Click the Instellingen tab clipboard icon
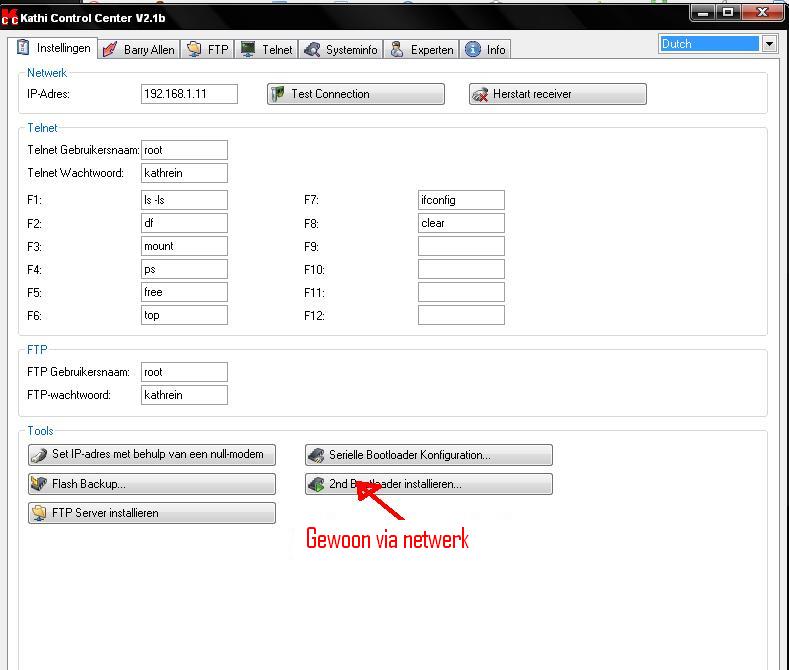 click(23, 47)
